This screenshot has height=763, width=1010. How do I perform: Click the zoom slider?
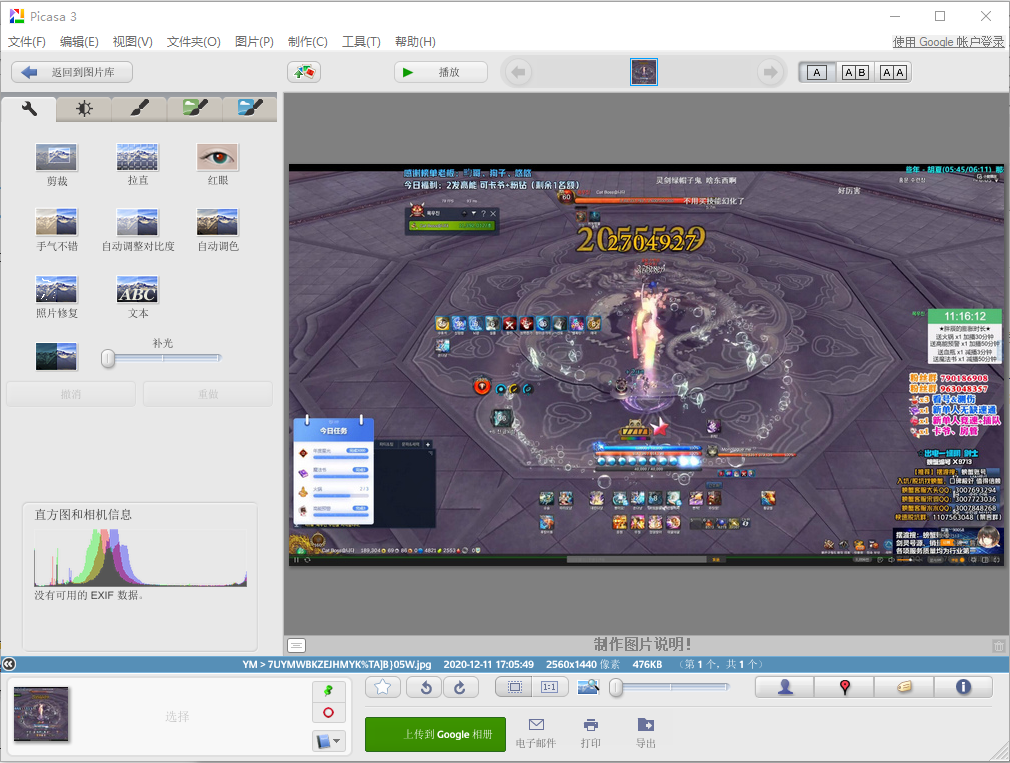(x=670, y=688)
